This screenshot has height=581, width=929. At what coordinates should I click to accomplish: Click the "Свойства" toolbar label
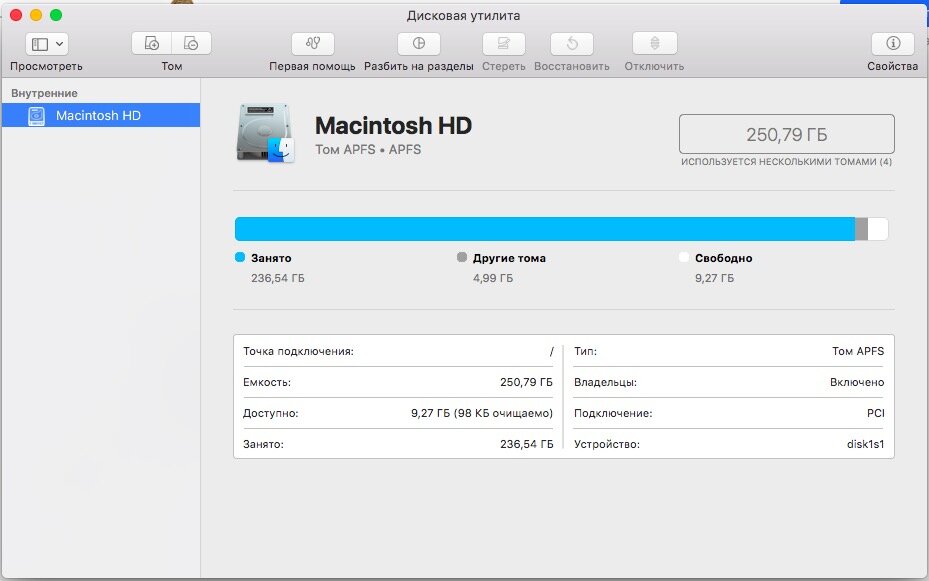click(892, 66)
